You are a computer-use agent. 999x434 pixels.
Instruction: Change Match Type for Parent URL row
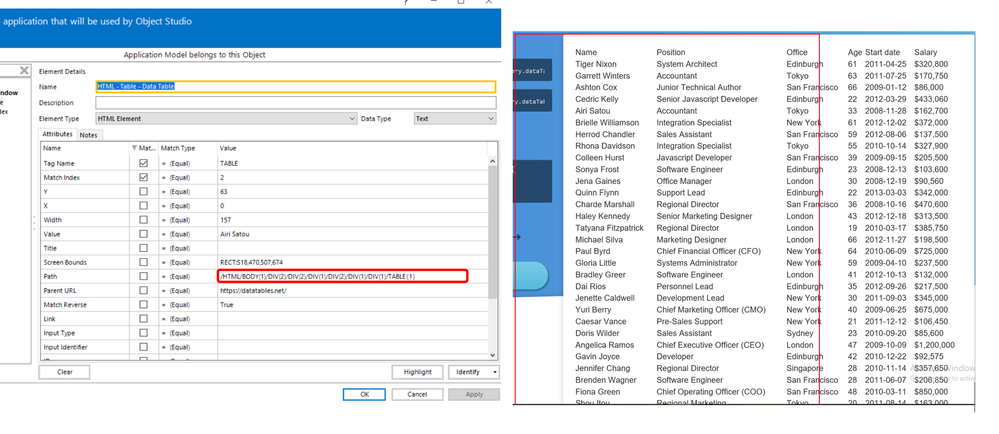tap(187, 291)
